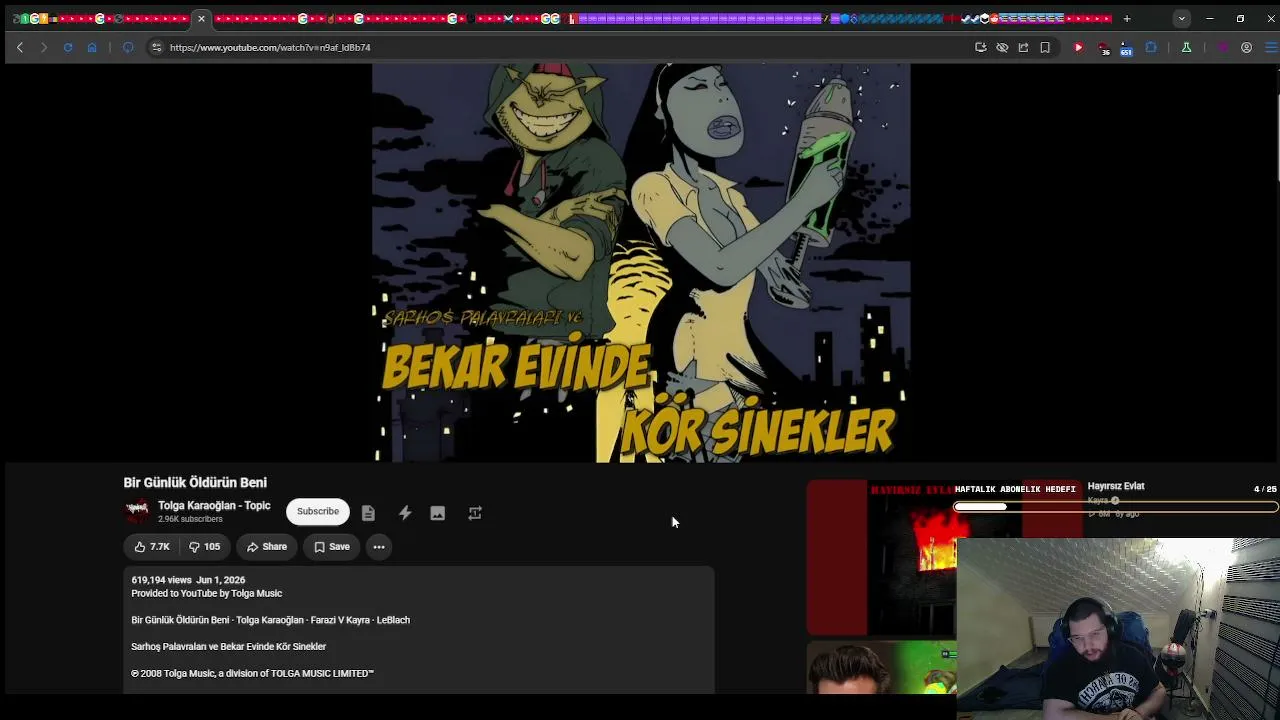1280x720 pixels.
Task: Bookmark this page from the address bar
Action: 1045,47
